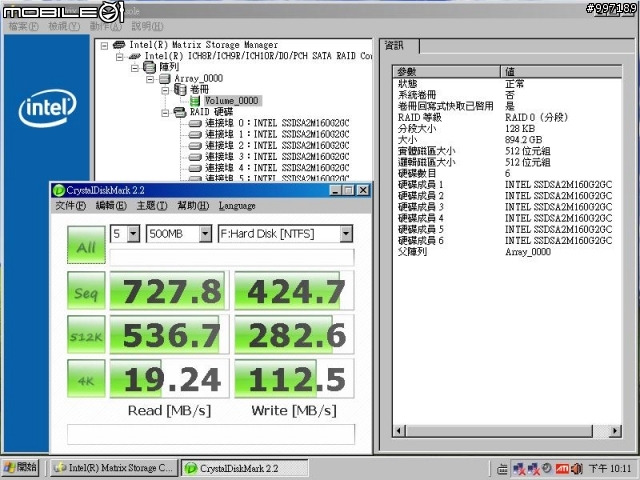The image size is (640, 480).
Task: Click the Array_0000 icon in tree
Action: tap(164, 78)
